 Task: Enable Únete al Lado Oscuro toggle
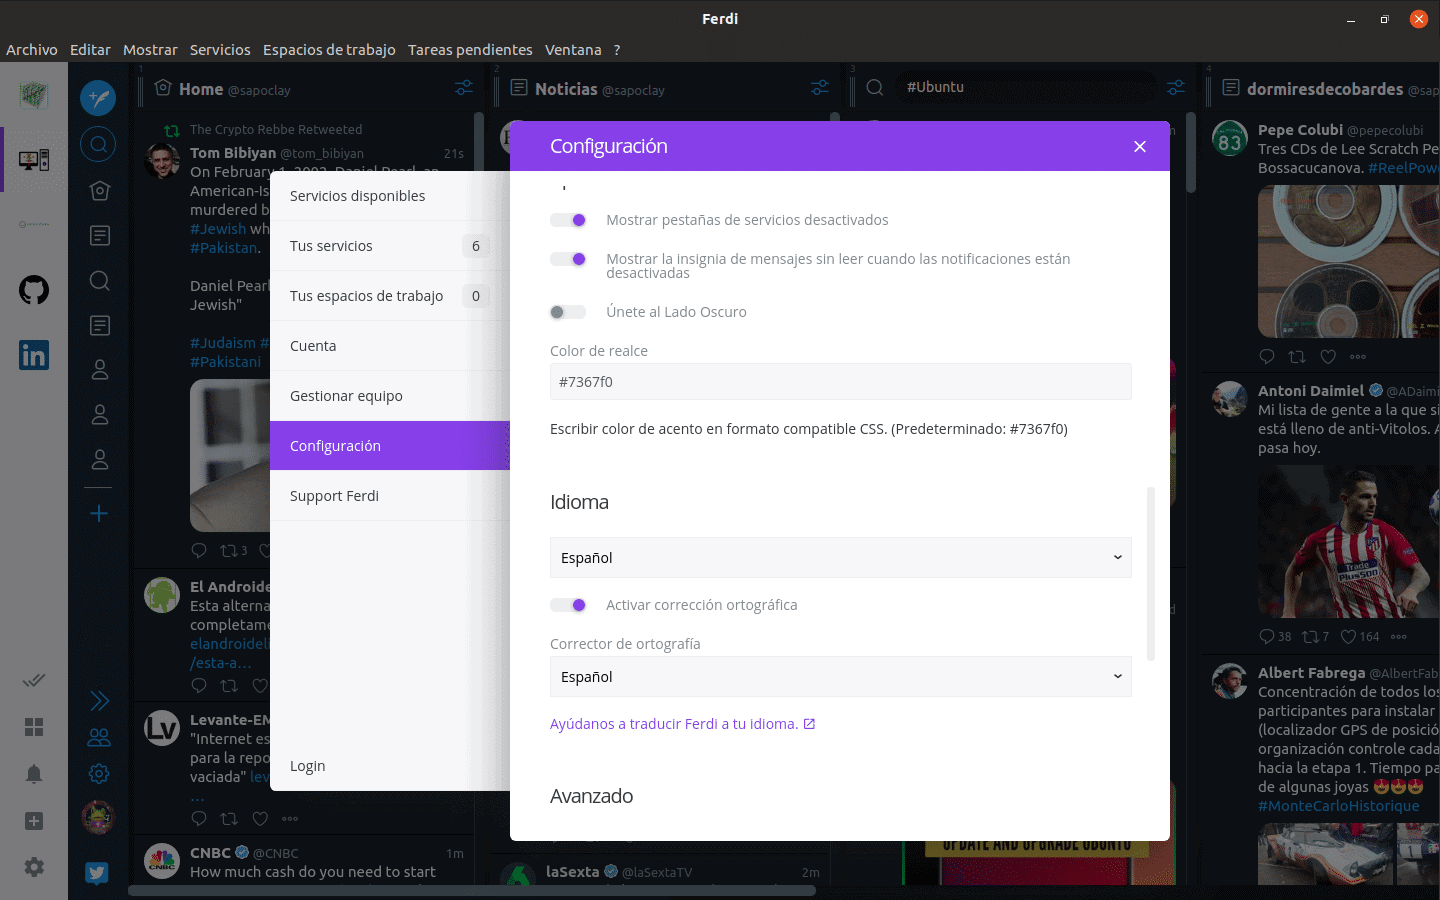click(x=568, y=312)
